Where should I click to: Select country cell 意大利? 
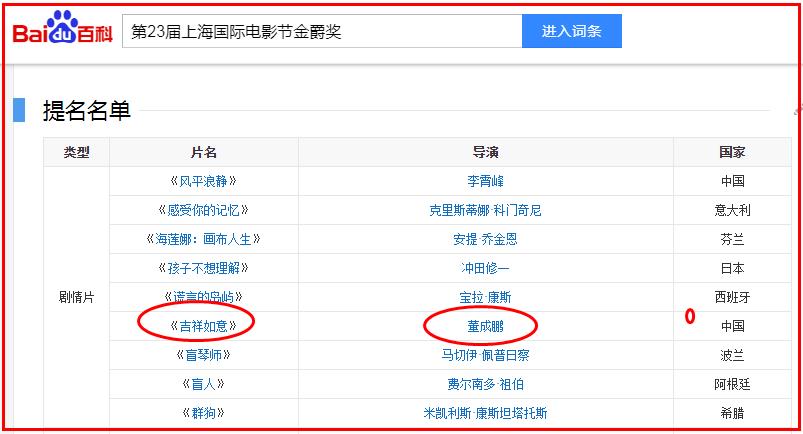pos(732,210)
